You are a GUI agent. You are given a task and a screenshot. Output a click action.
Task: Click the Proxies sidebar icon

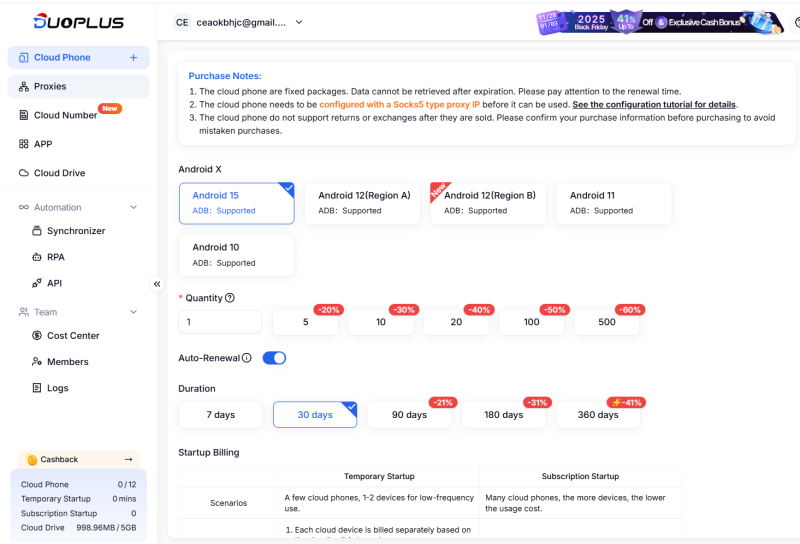point(24,87)
